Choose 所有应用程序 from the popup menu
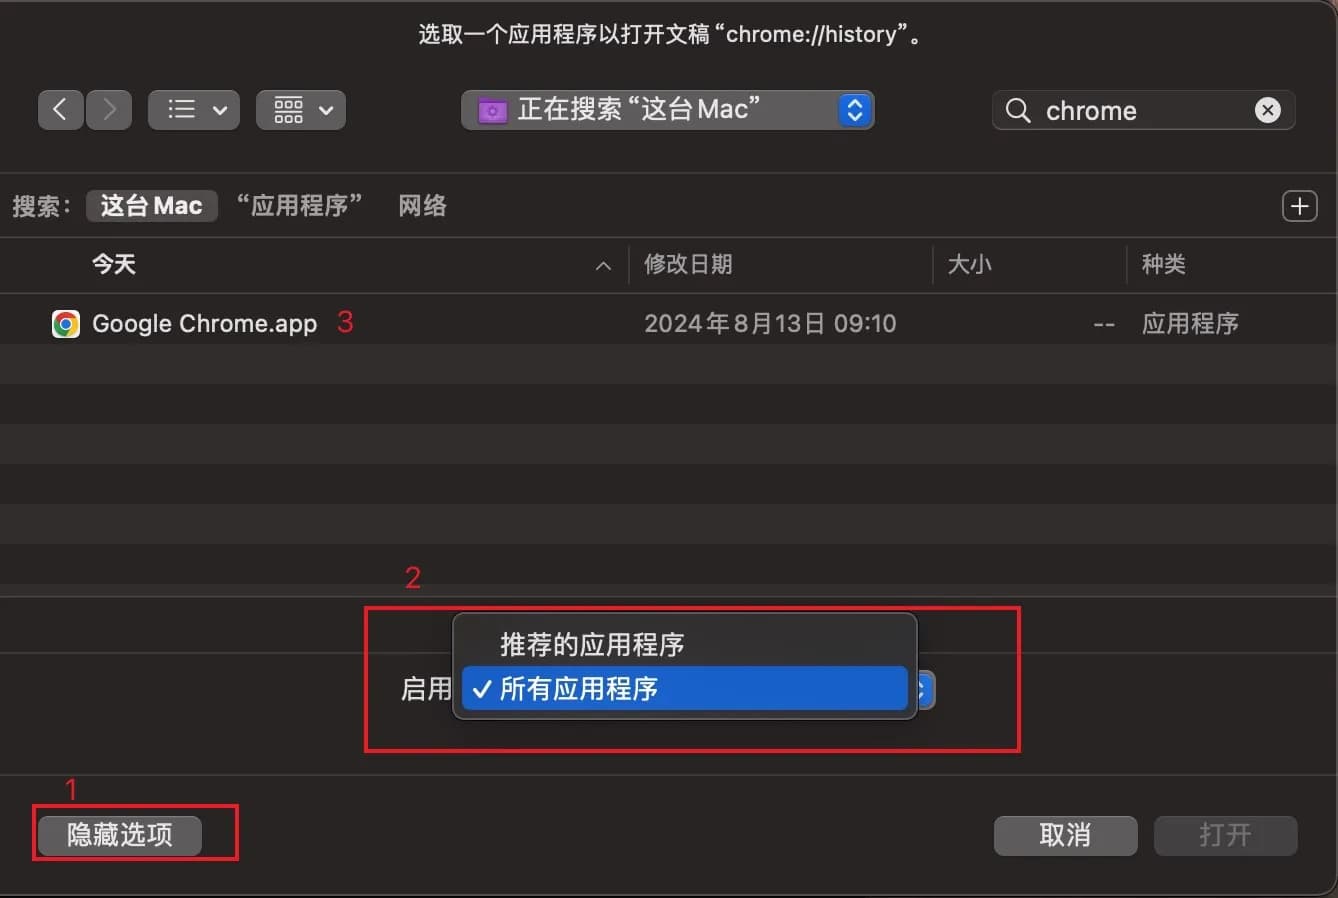Viewport: 1338px width, 898px height. click(684, 689)
